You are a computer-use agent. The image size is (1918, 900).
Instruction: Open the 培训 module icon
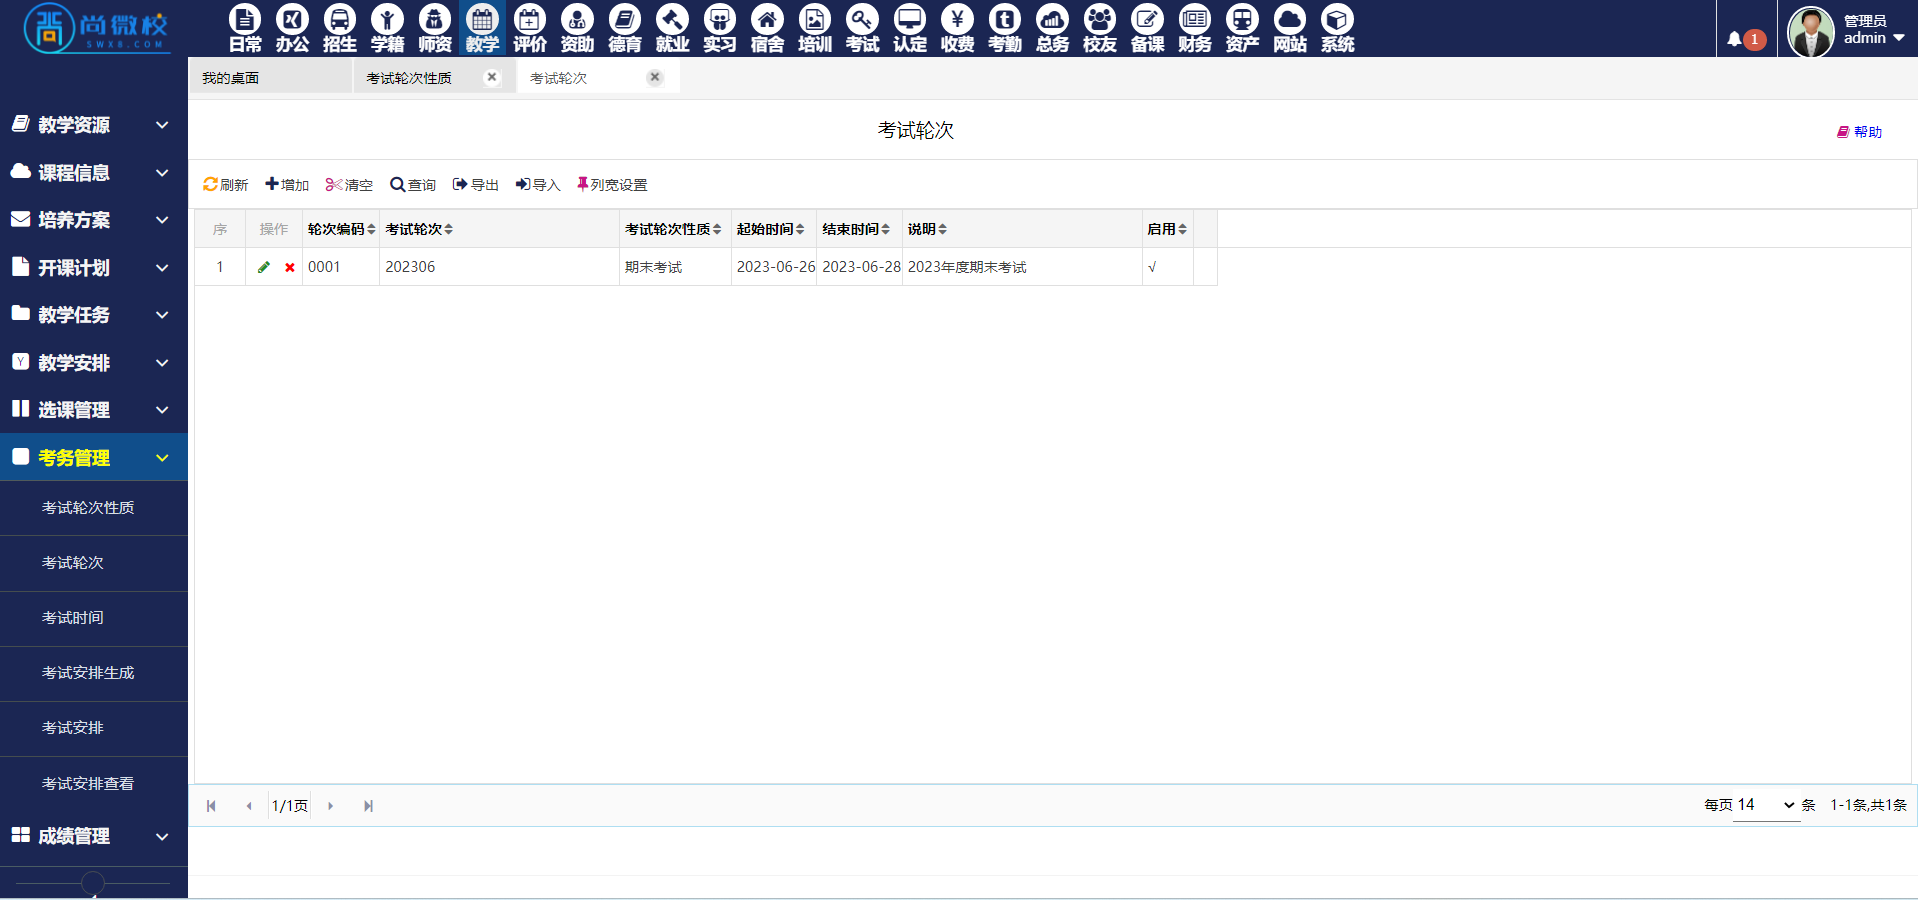click(x=815, y=28)
